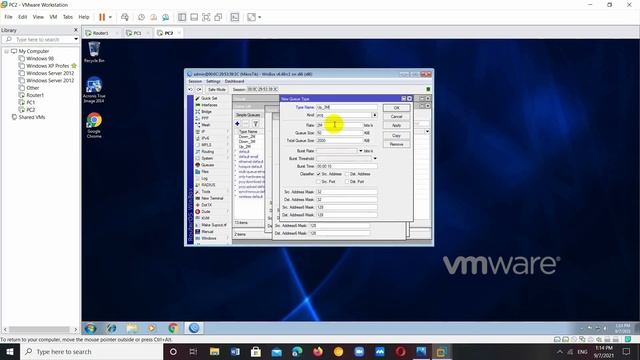640x360 pixels.
Task: Toggle the Src. Port classifier checkbox
Action: pos(318,182)
